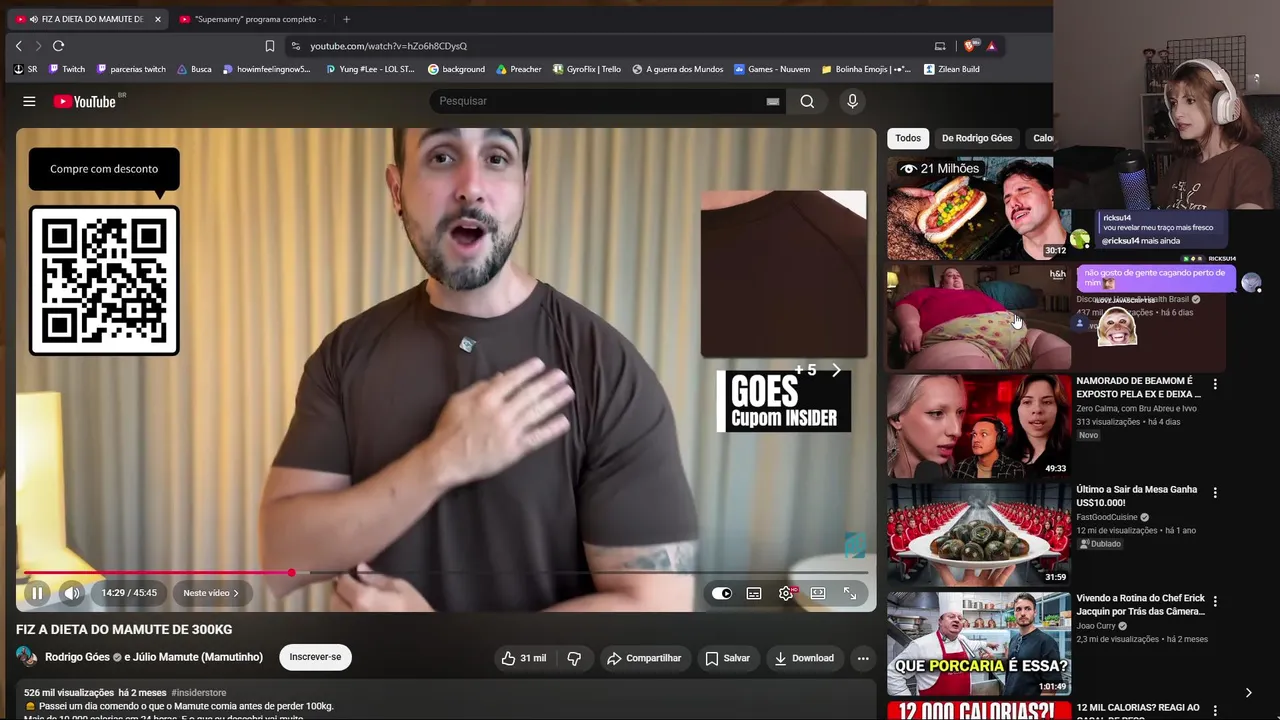Image resolution: width=1280 pixels, height=720 pixels.
Task: Select the De Rodrigo Góes filter chip
Action: (977, 138)
